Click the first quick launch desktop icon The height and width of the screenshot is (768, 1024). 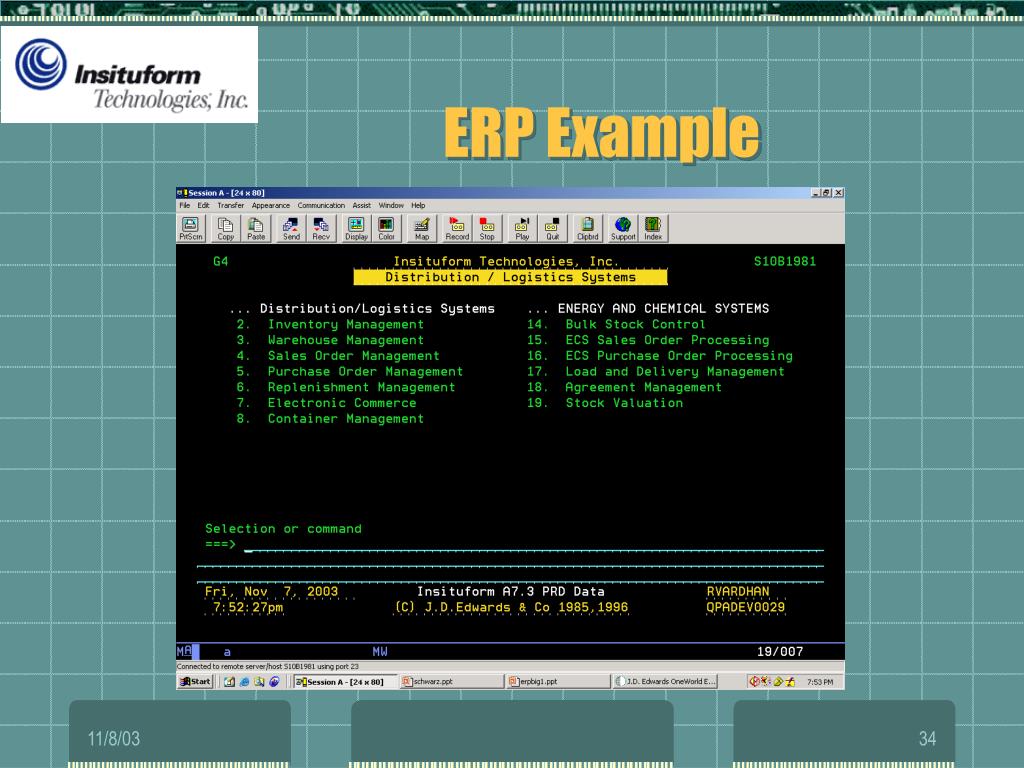[229, 681]
